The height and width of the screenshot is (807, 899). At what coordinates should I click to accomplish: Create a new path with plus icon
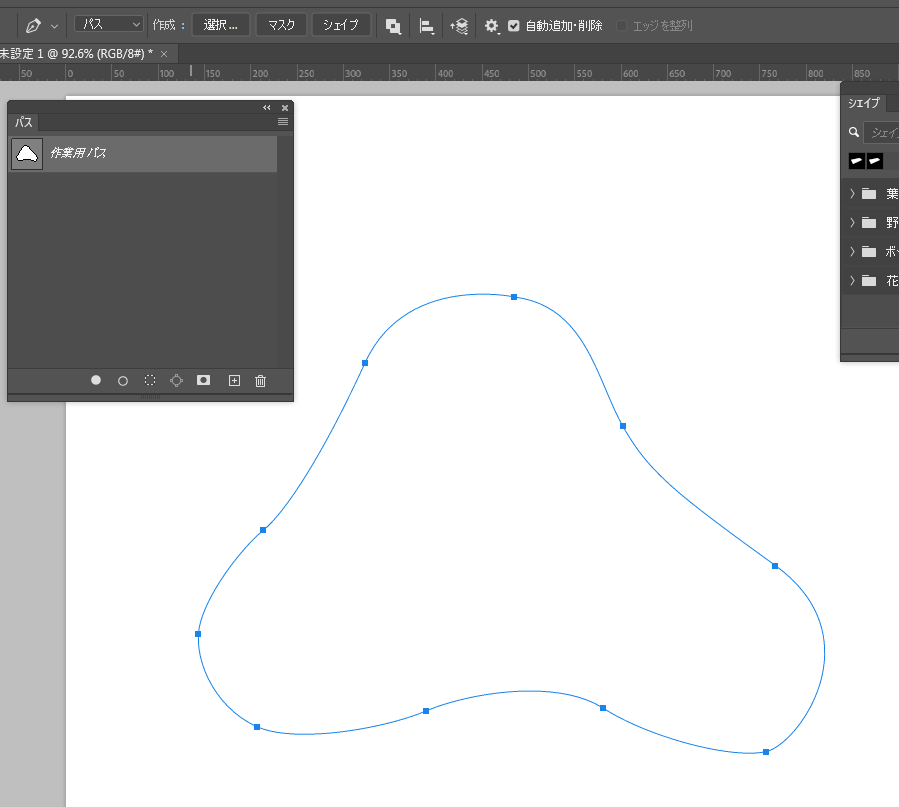coord(235,381)
